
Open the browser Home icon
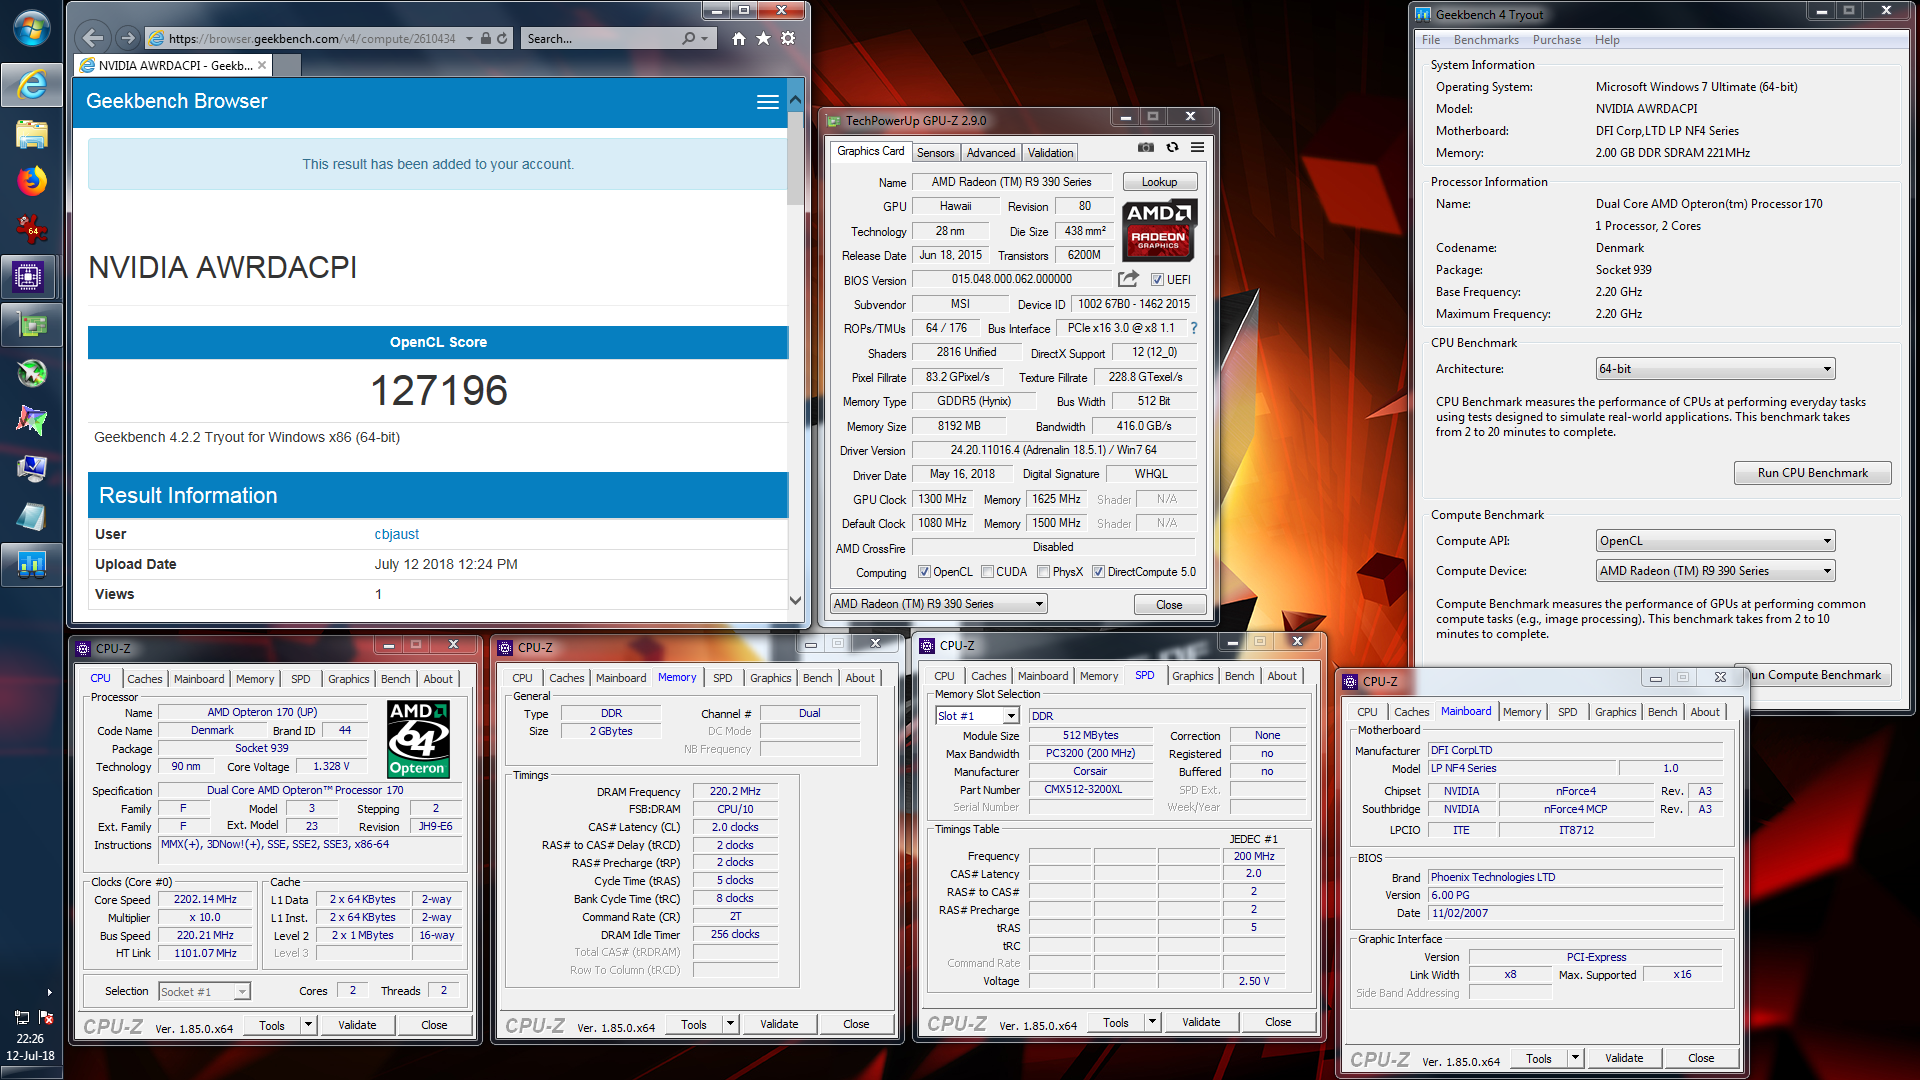coord(738,38)
